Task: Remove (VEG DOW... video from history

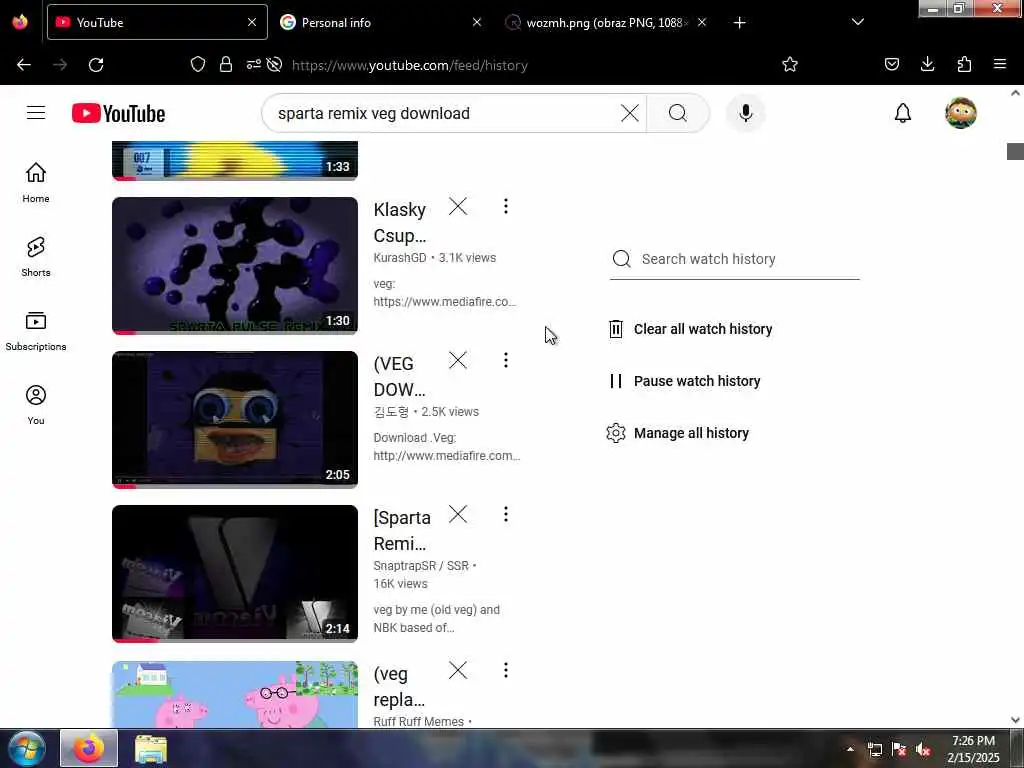Action: (x=458, y=360)
